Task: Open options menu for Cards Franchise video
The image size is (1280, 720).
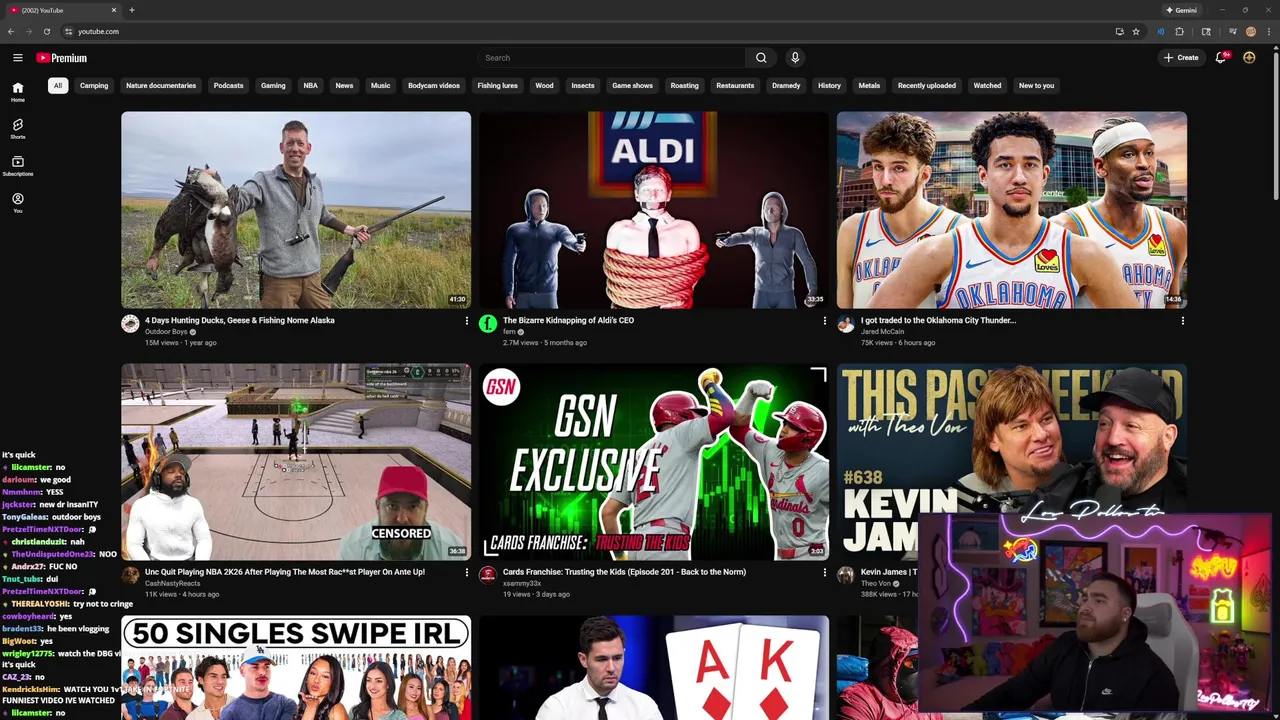Action: point(824,573)
